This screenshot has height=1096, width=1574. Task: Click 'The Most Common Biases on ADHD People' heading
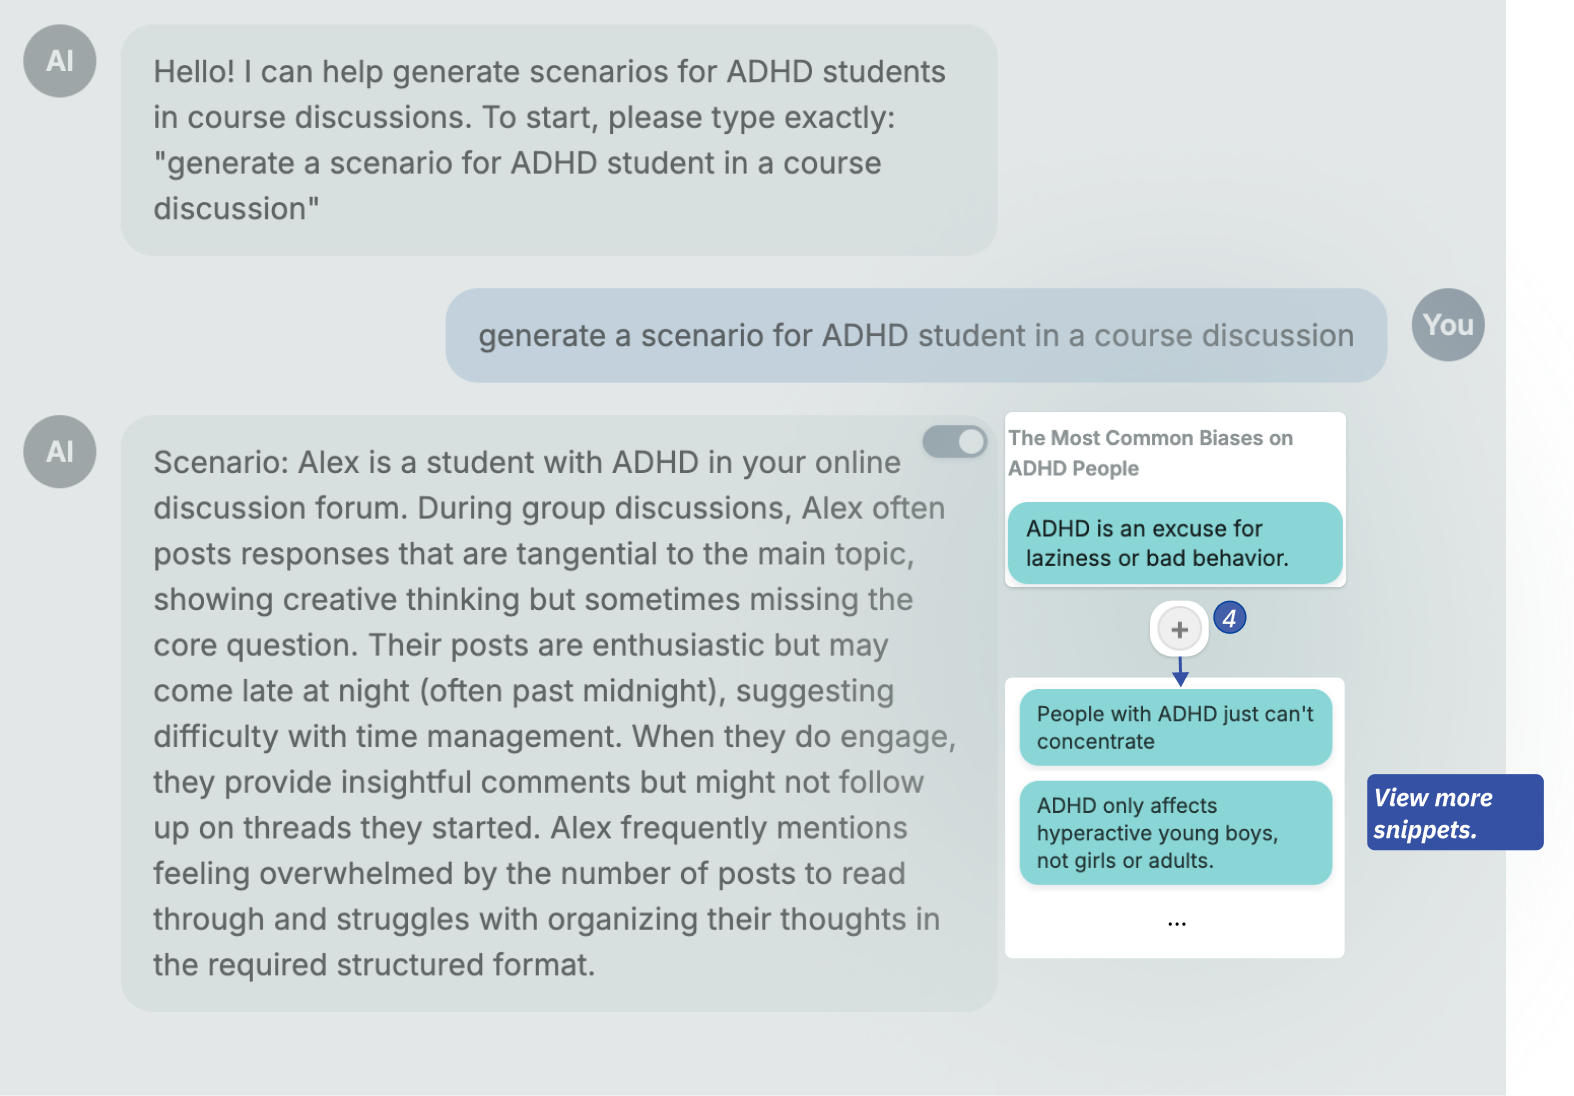(1150, 453)
